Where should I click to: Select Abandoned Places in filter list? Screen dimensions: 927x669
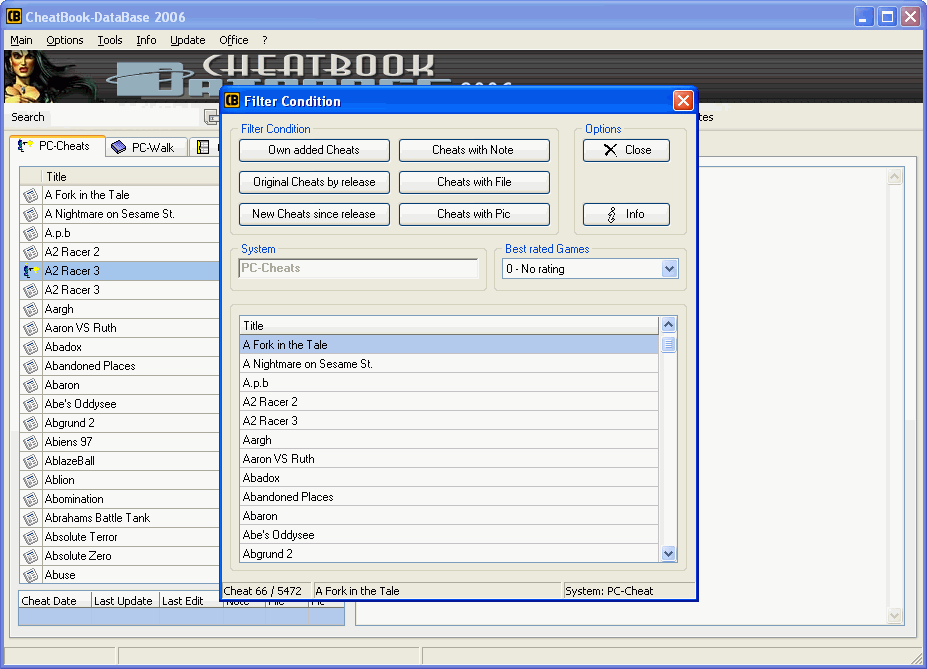pos(288,497)
